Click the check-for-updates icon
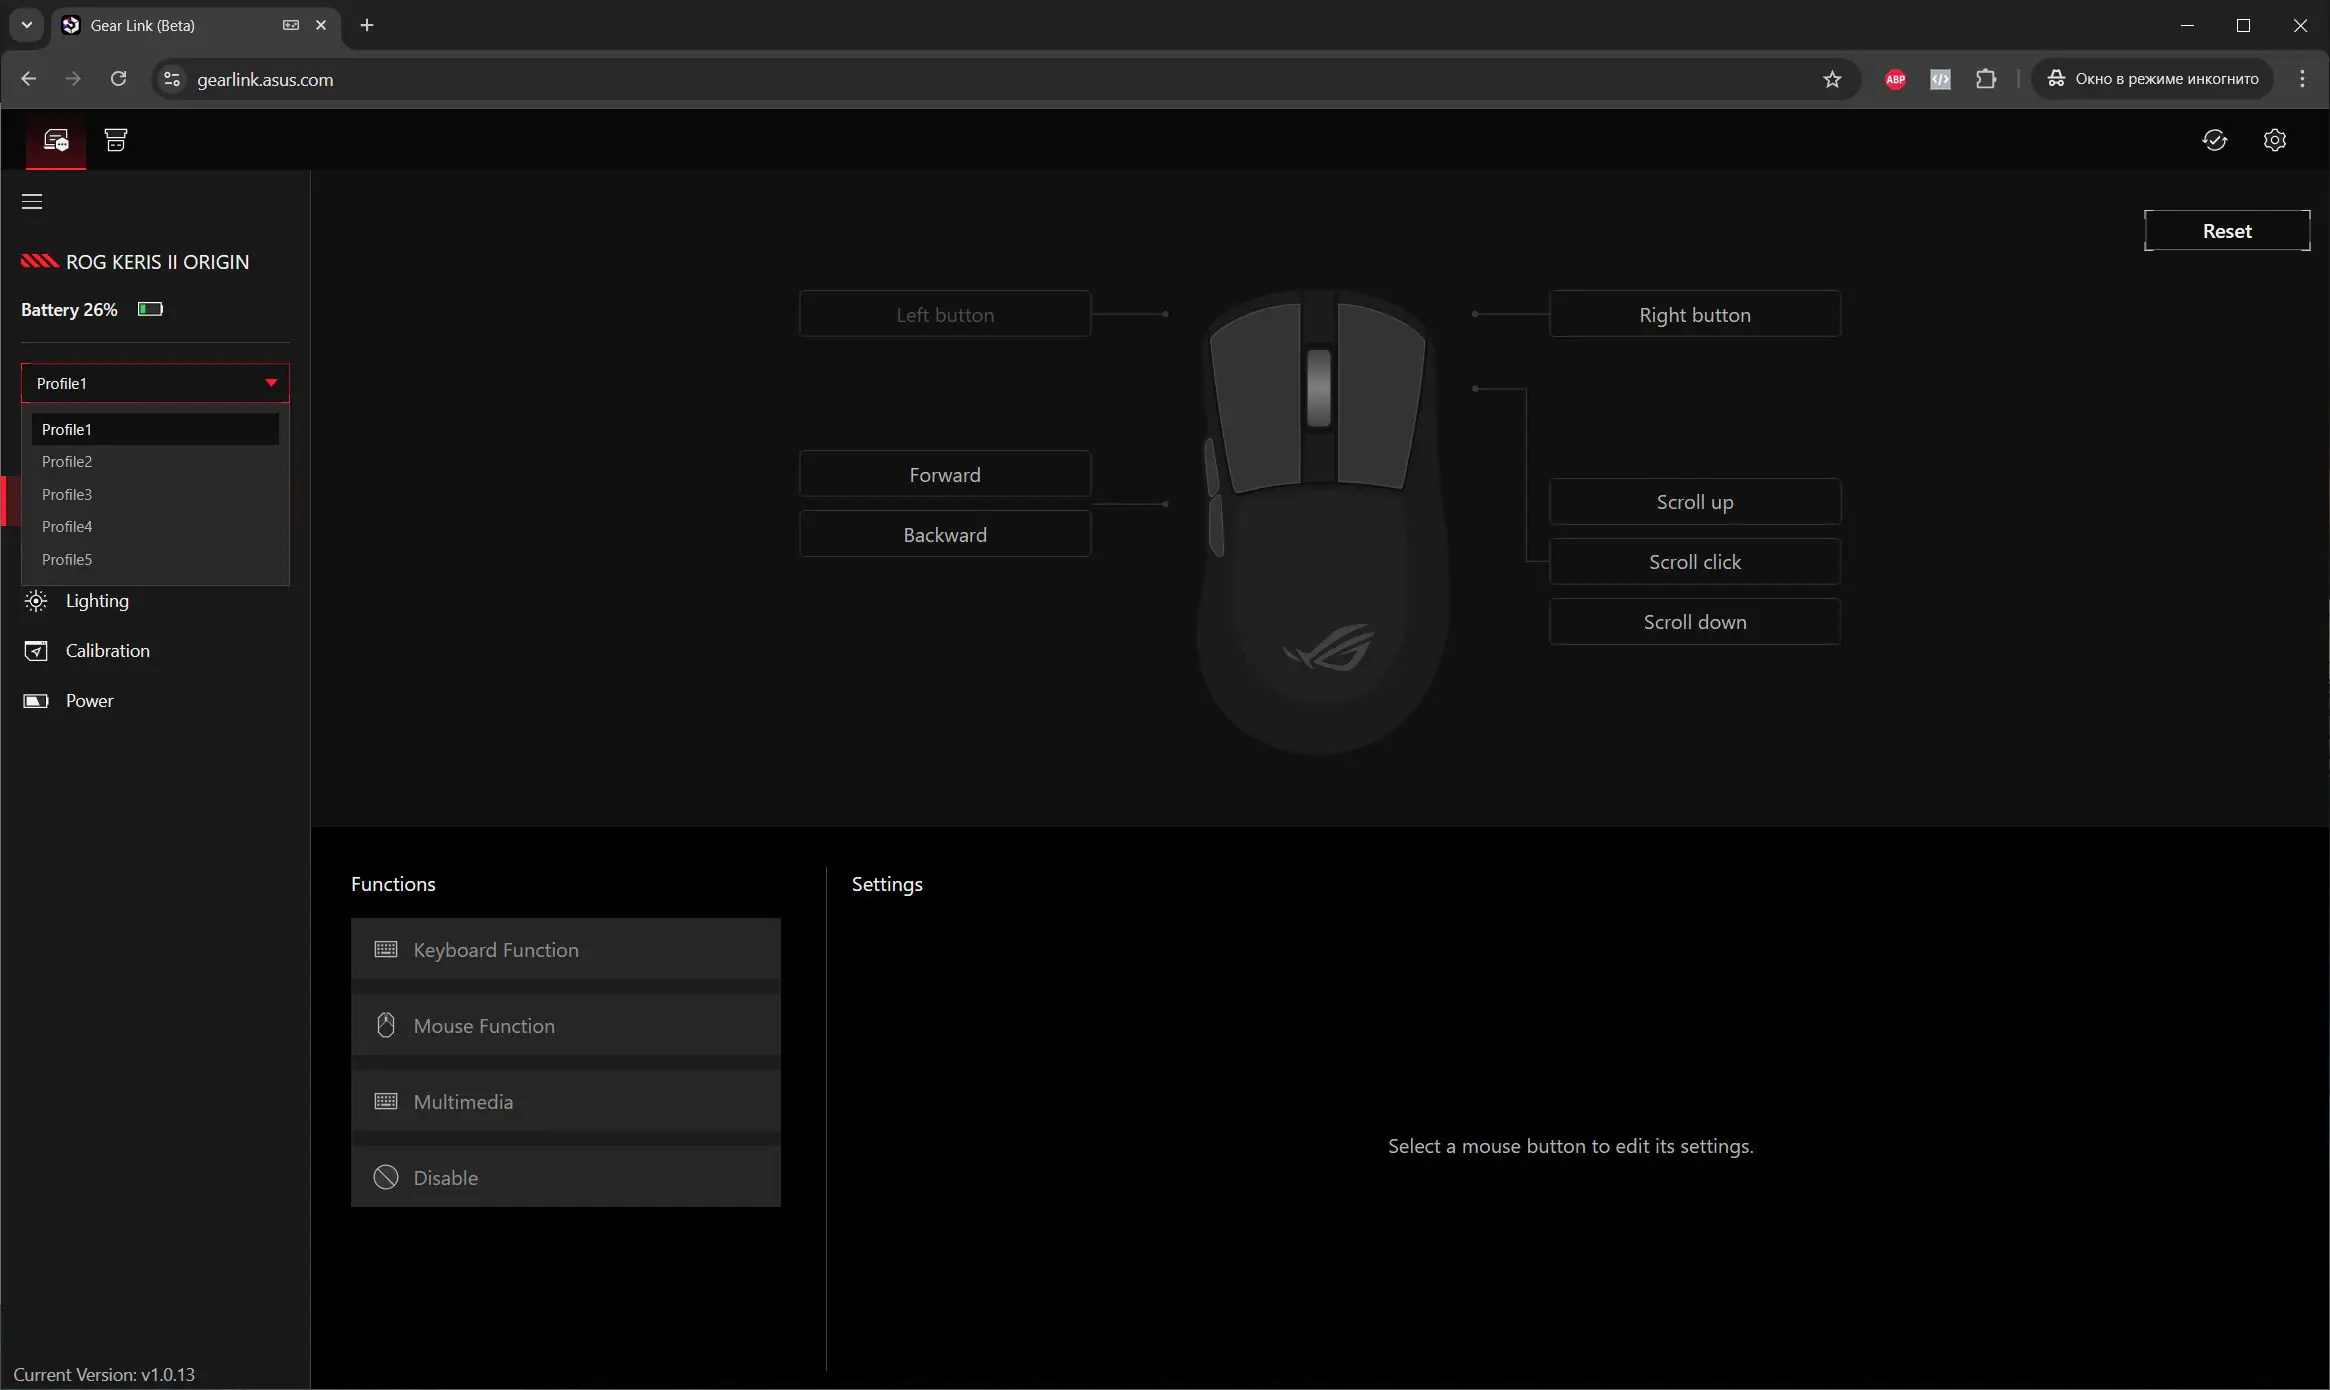2330x1390 pixels. pyautogui.click(x=2215, y=140)
